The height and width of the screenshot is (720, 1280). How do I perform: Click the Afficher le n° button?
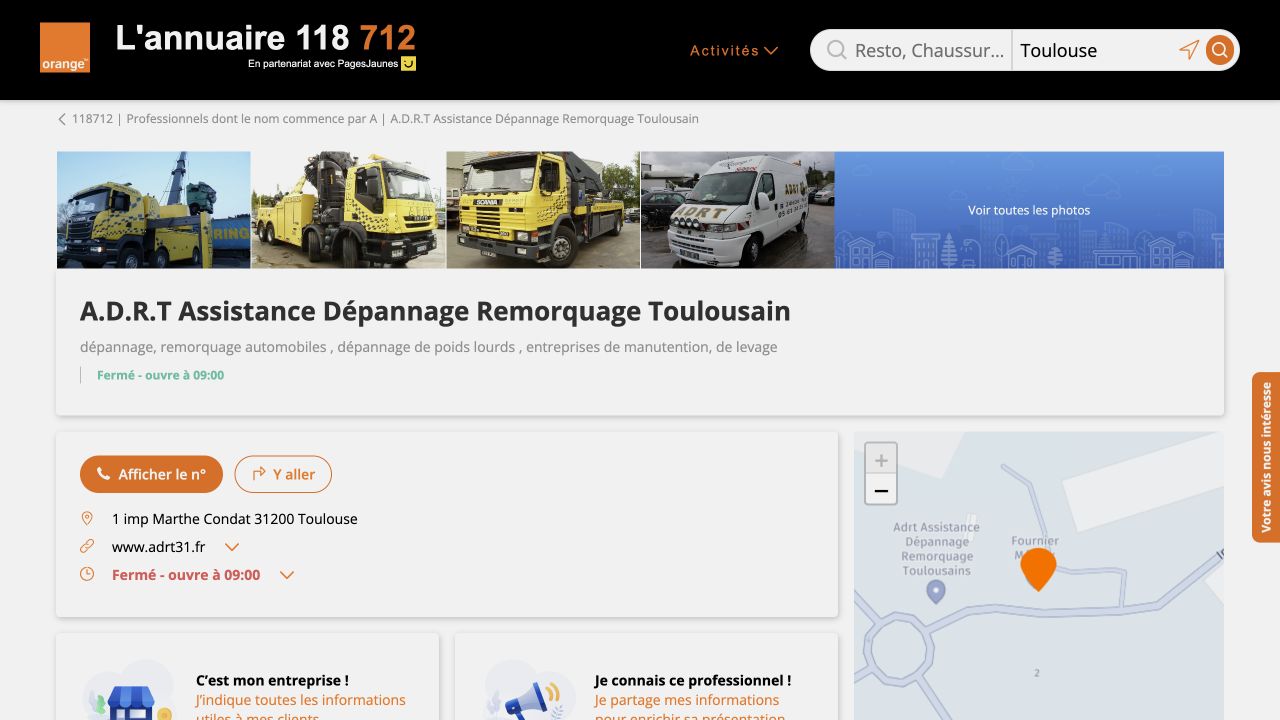[151, 474]
